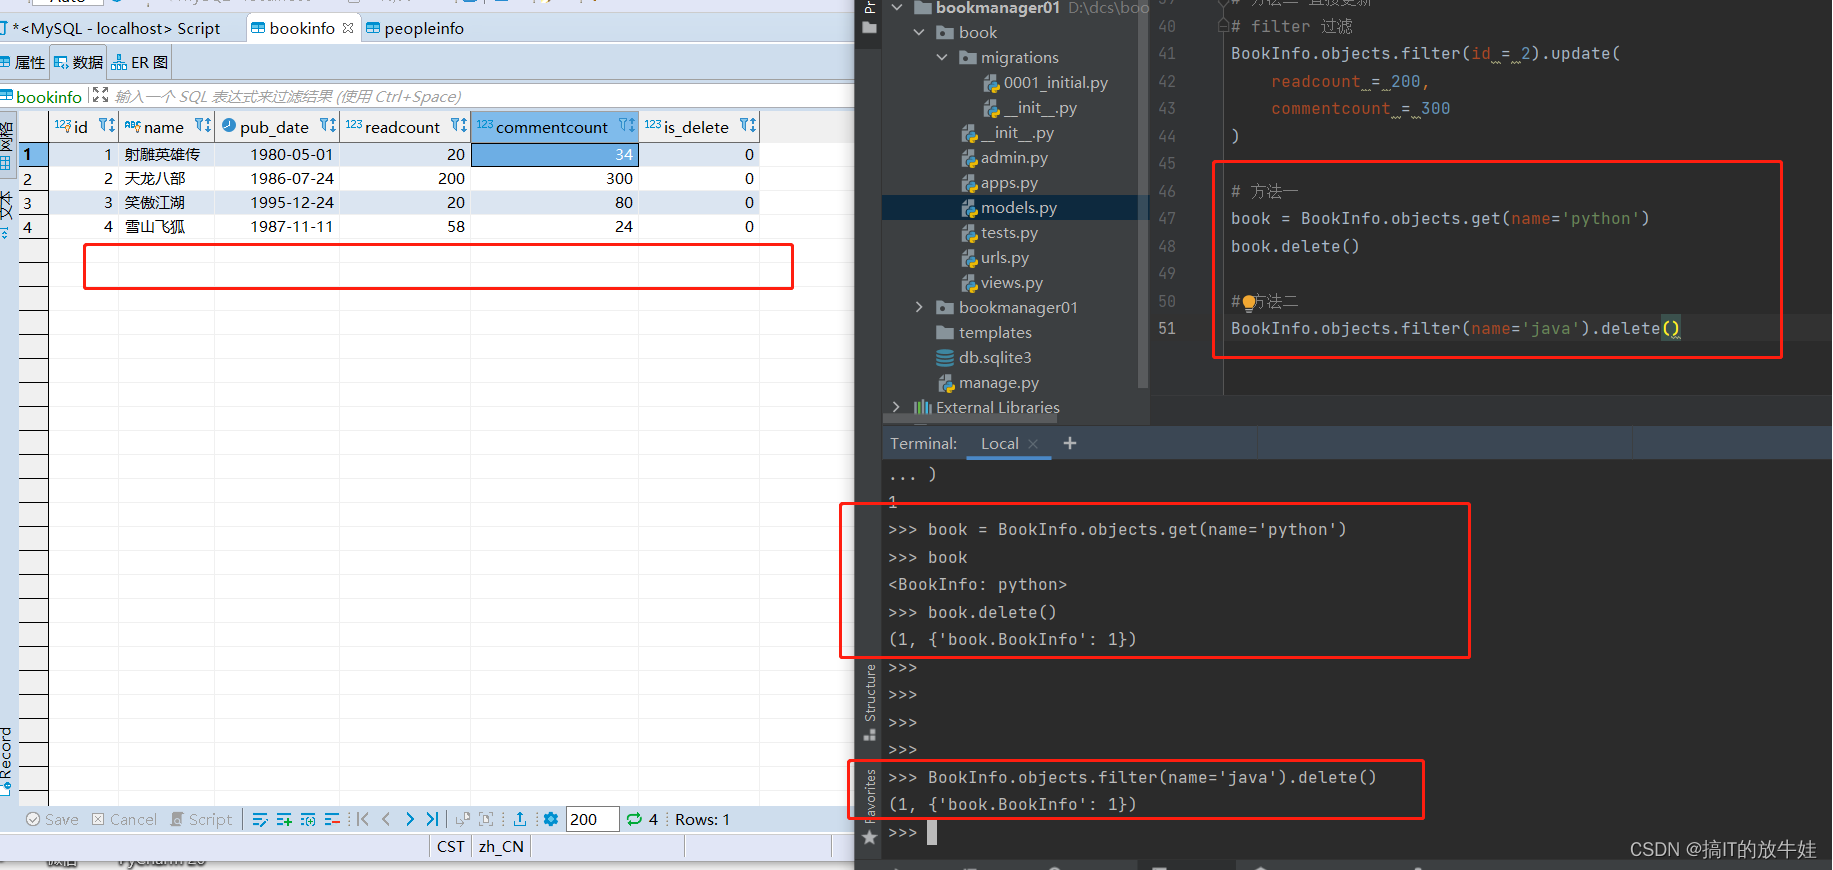1833x870 pixels.
Task: Click the expand filter panel icon next to bookinfo
Action: [100, 95]
